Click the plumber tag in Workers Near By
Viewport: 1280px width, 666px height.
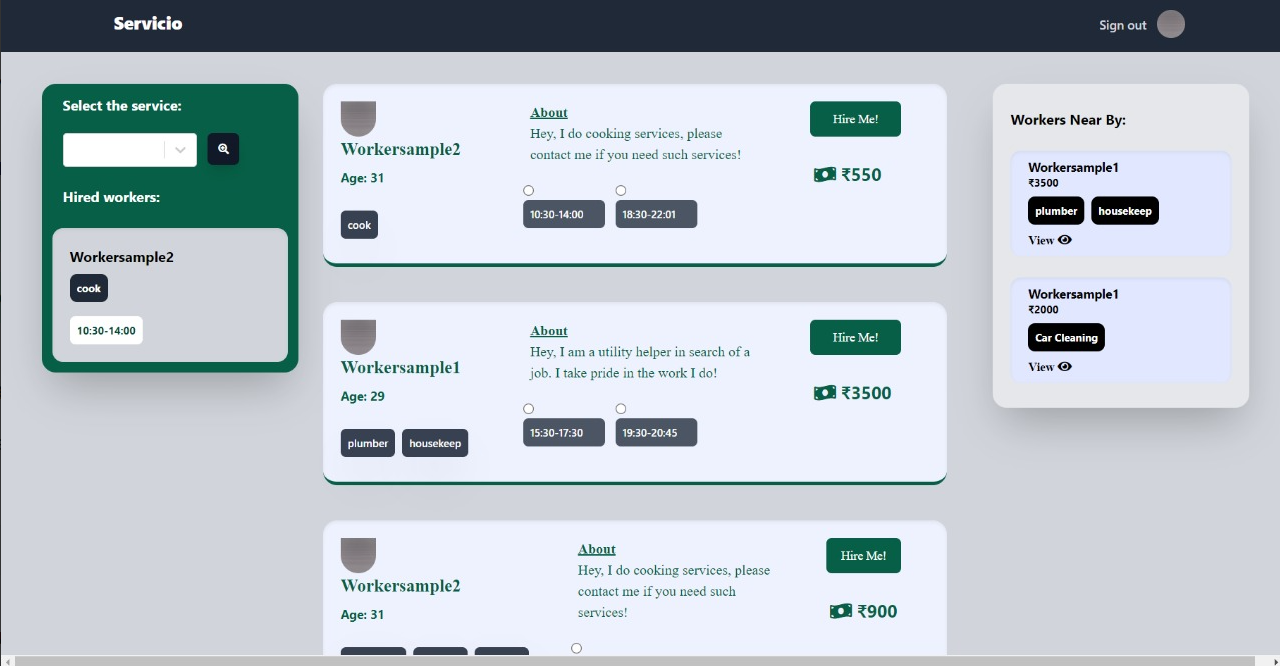coord(1056,210)
